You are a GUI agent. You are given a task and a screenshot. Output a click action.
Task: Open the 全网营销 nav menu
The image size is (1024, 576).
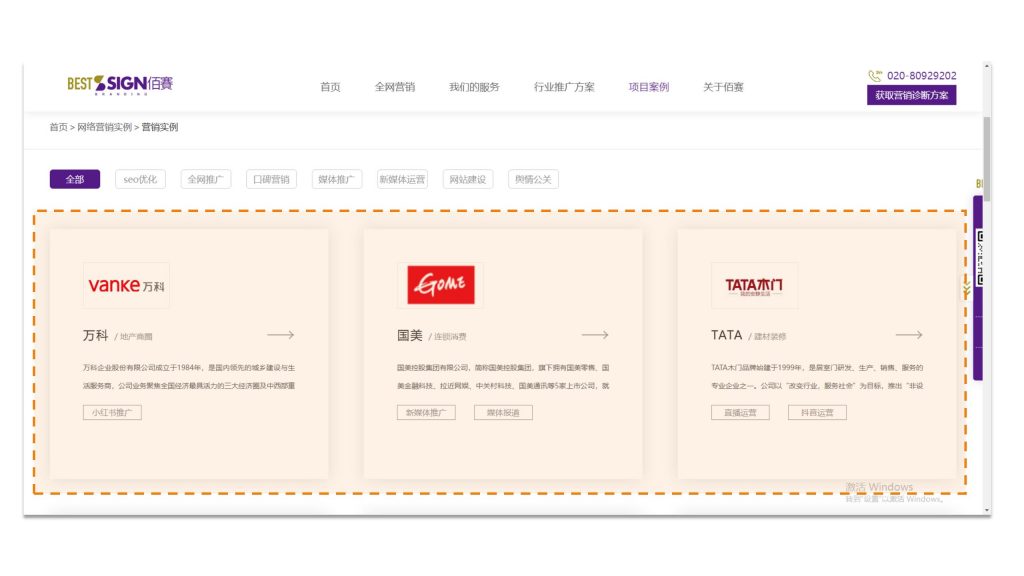pyautogui.click(x=395, y=87)
